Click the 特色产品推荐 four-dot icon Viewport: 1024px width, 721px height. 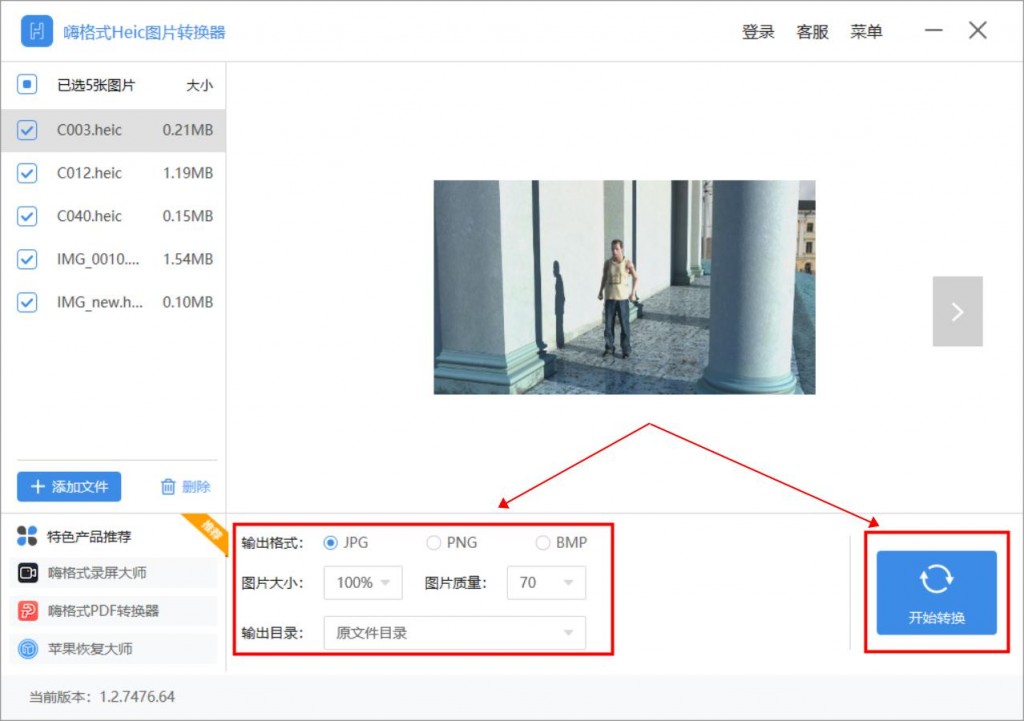tap(27, 536)
